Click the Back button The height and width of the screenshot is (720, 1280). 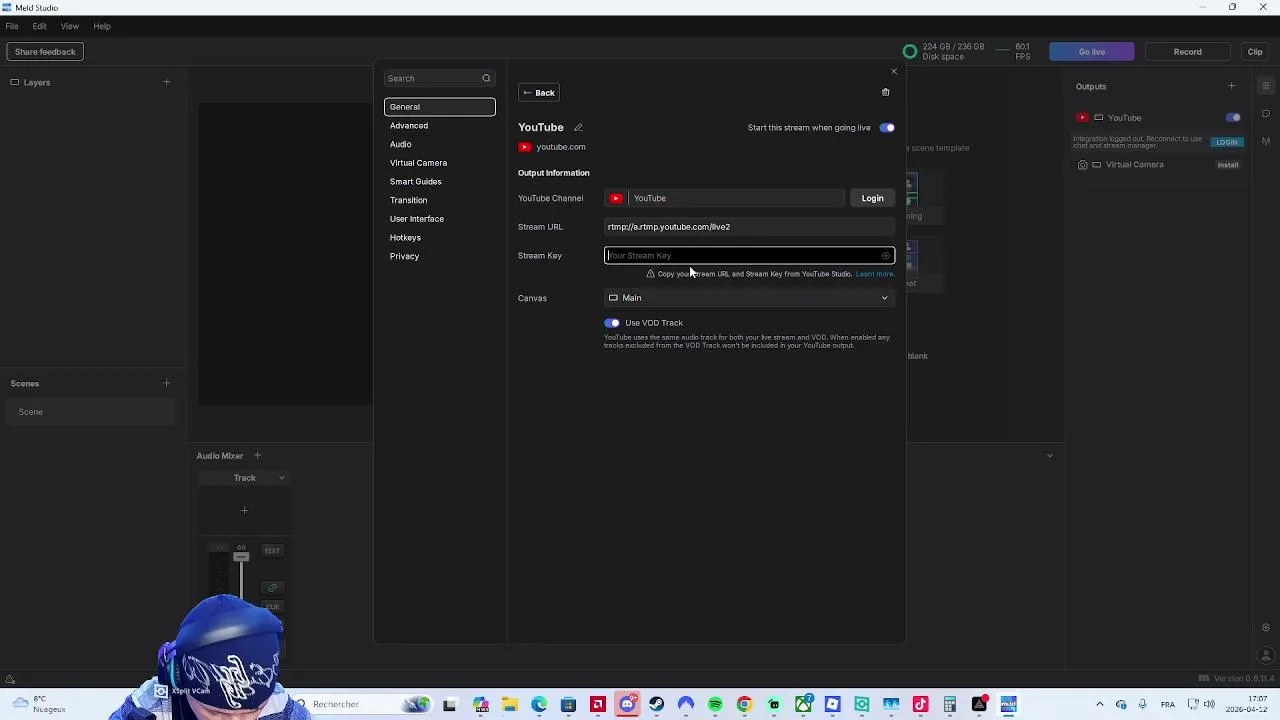538,93
